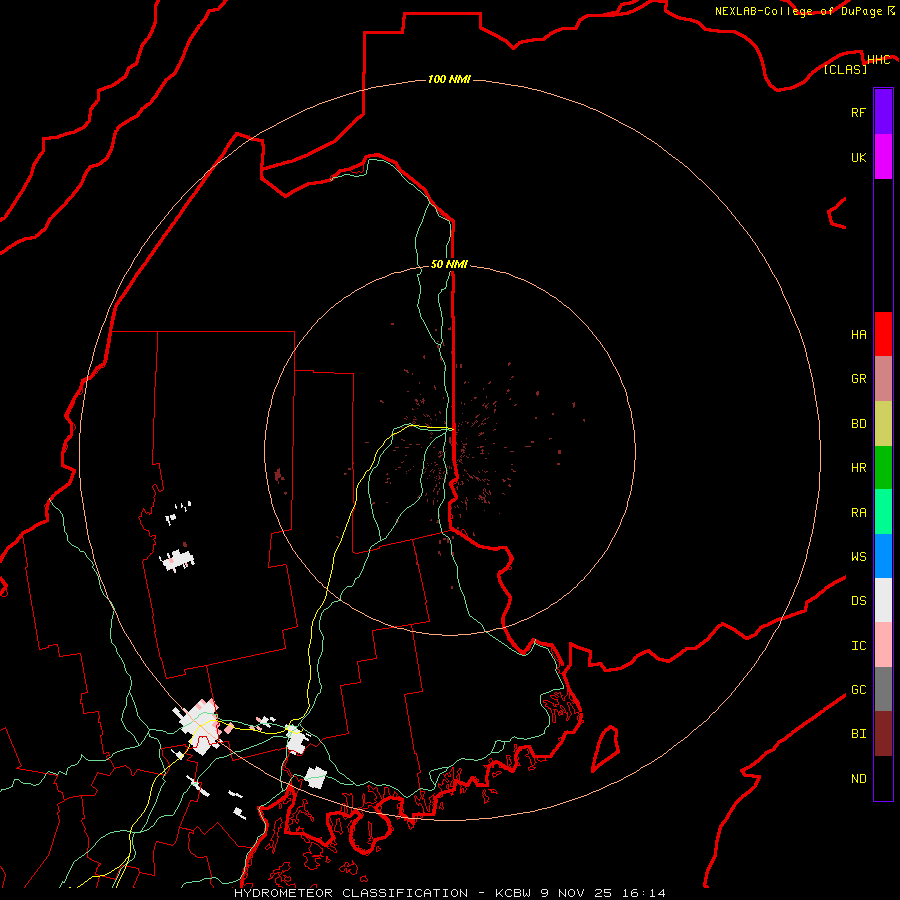Click the HA legend label
Image resolution: width=900 pixels, height=900 pixels.
coord(858,335)
